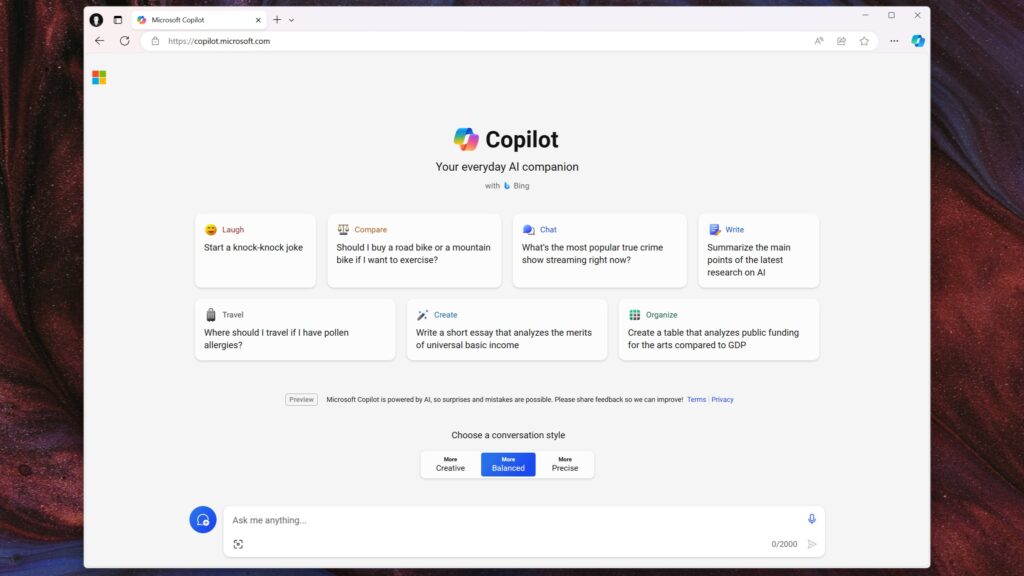Select the More Balanced conversation style
The image size is (1024, 576).
(x=507, y=464)
